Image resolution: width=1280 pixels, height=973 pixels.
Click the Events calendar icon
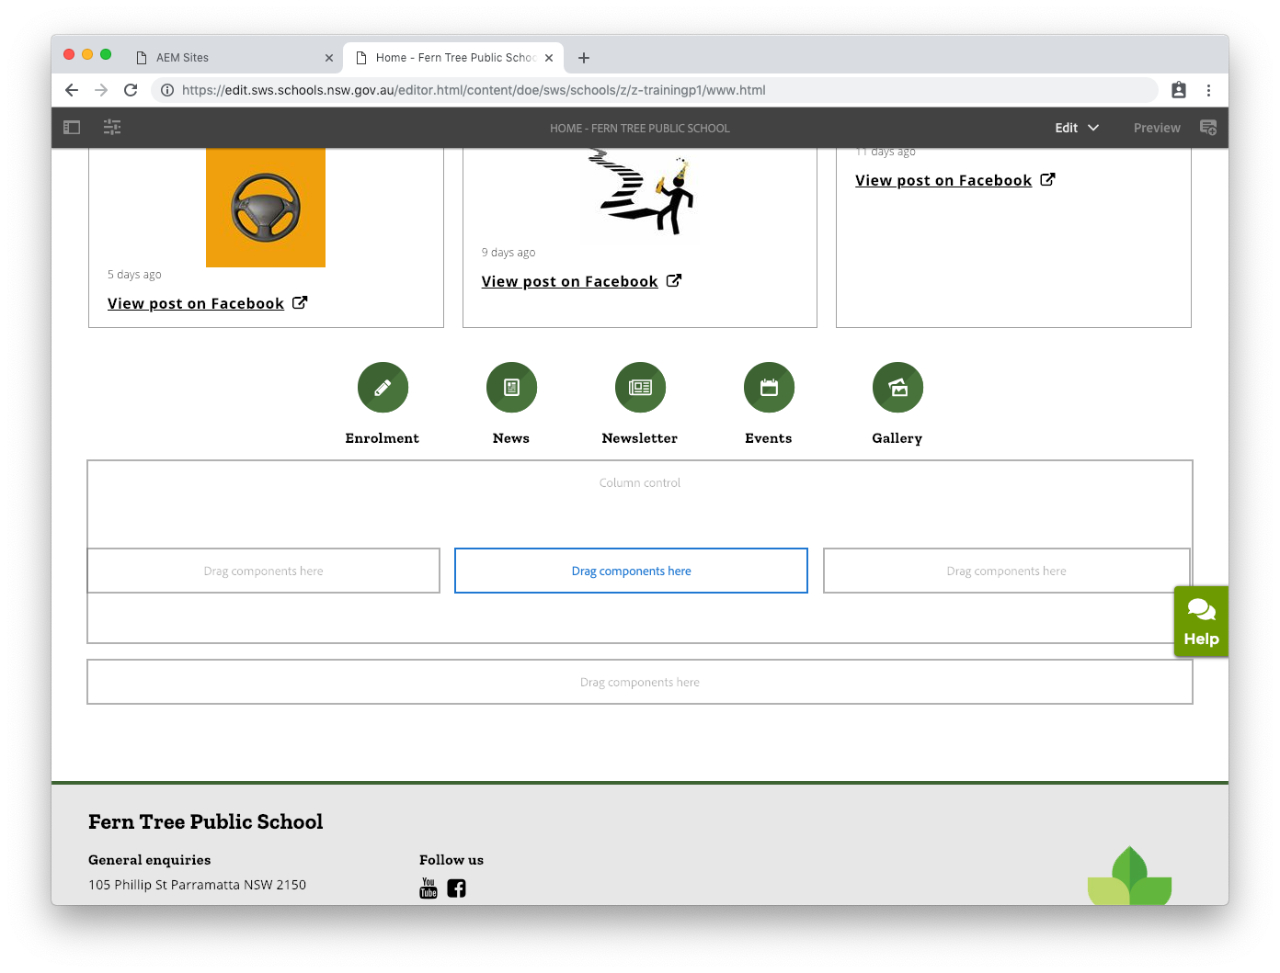769,387
